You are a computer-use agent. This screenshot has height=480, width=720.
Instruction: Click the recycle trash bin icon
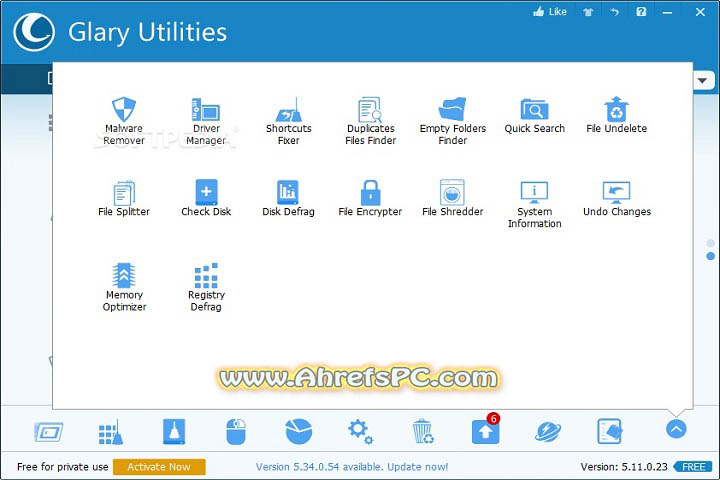pos(422,432)
